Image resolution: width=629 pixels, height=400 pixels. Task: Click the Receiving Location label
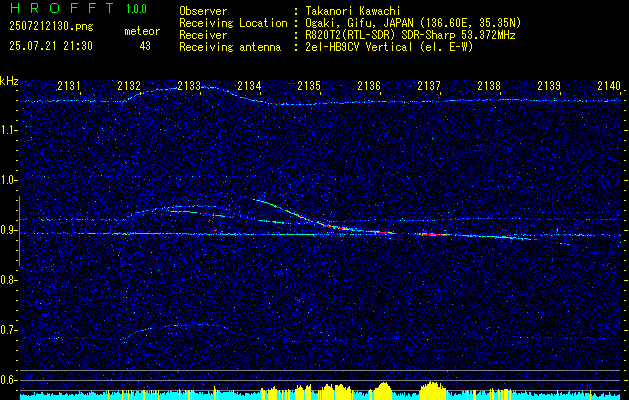coord(233,23)
